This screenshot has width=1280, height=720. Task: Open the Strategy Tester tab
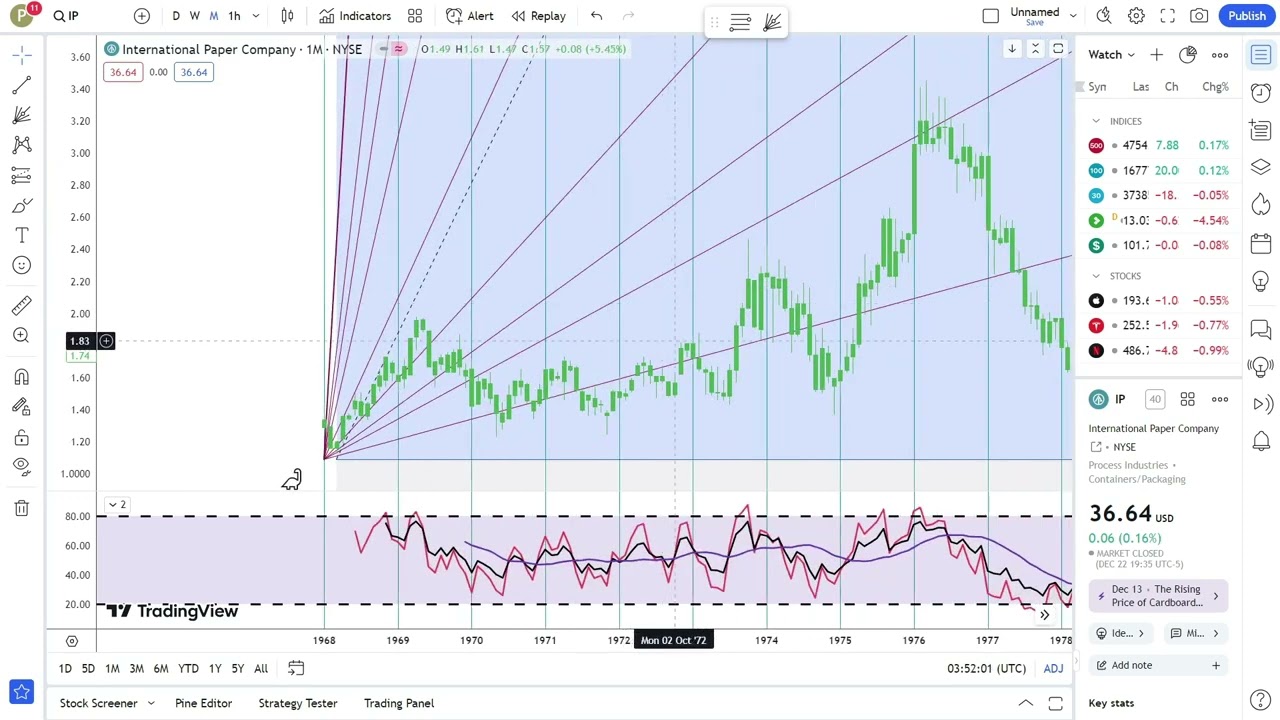(297, 703)
